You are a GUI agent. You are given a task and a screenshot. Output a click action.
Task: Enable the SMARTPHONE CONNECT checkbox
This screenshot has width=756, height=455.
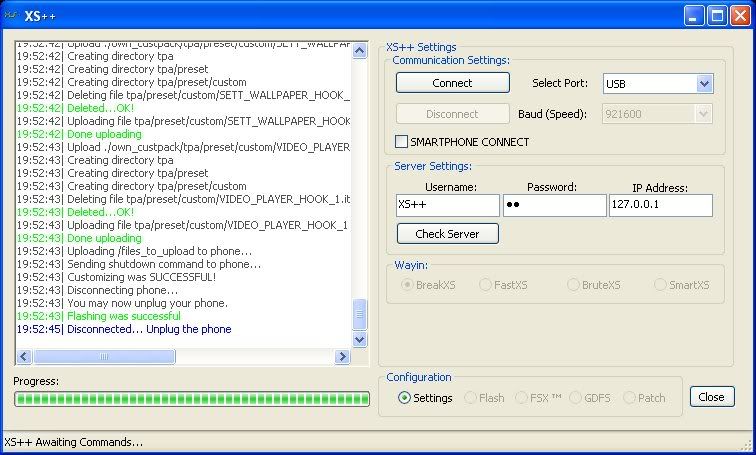402,142
